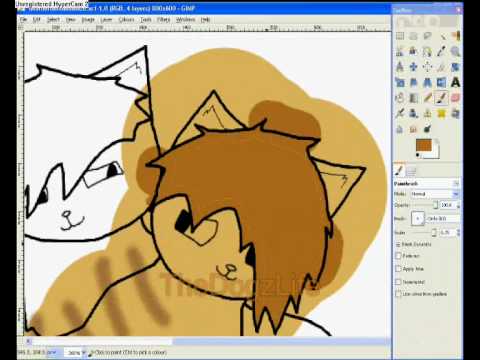Viewport: 480px width, 360px height.
Task: Select the Airbrush tool
Action: point(400,113)
